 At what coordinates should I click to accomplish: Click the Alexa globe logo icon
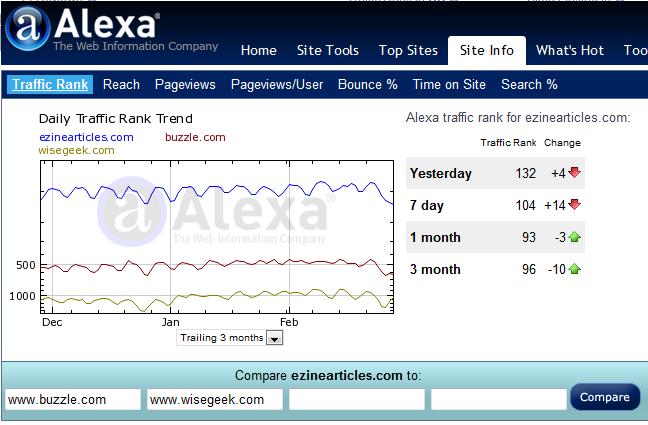(x=28, y=28)
